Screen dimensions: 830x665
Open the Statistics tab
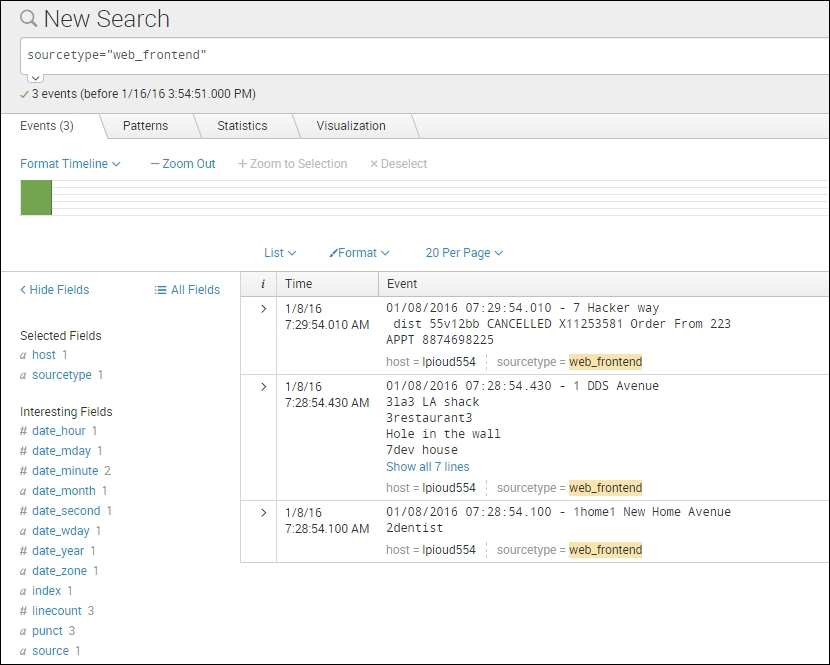tap(242, 126)
